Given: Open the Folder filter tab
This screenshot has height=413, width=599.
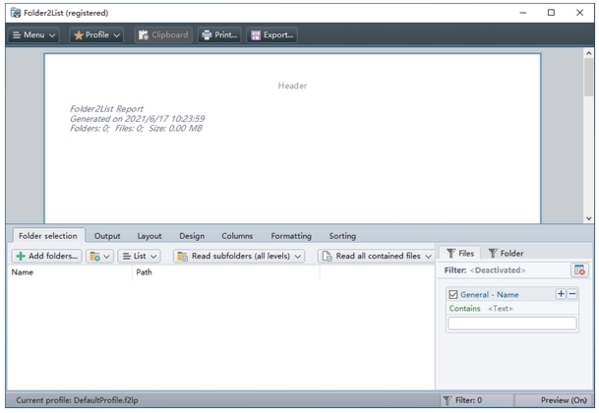Looking at the screenshot, I should click(x=506, y=253).
